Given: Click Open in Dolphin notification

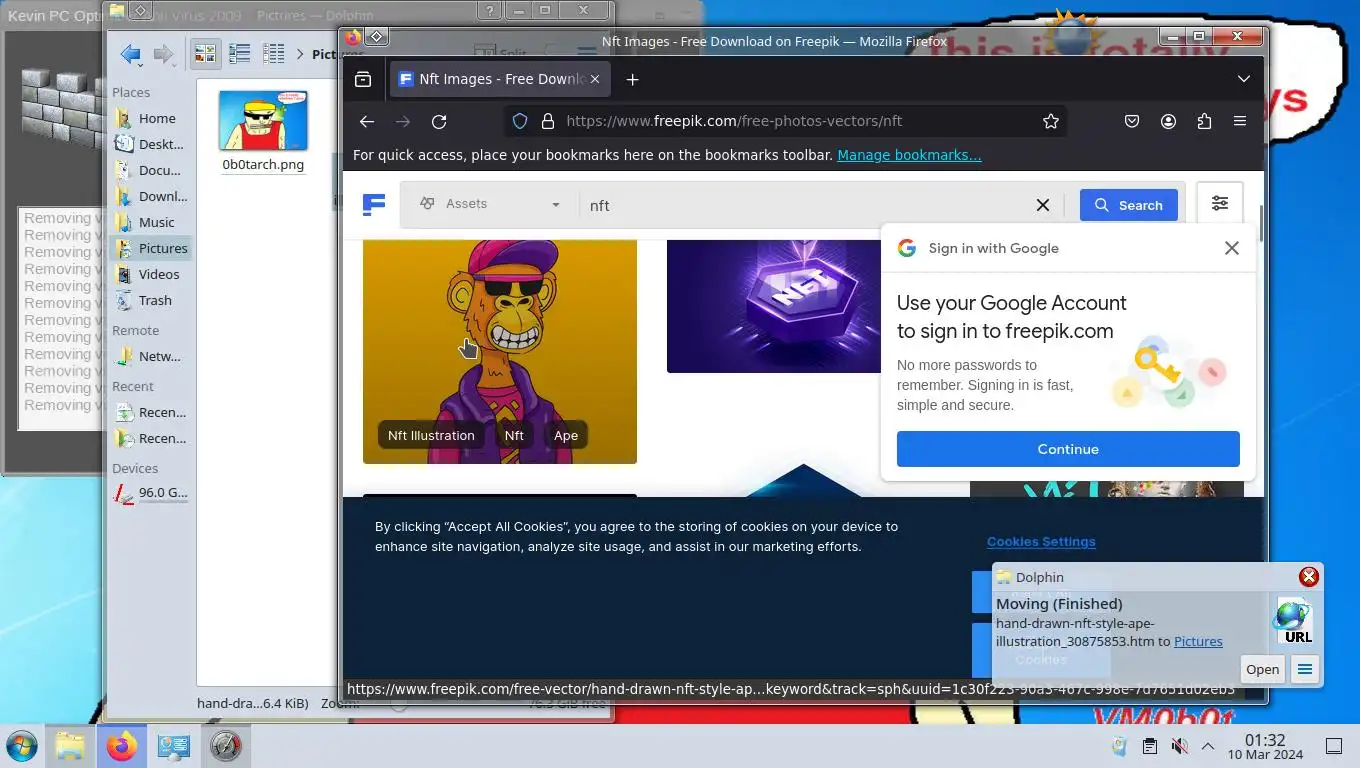Looking at the screenshot, I should coord(1262,670).
